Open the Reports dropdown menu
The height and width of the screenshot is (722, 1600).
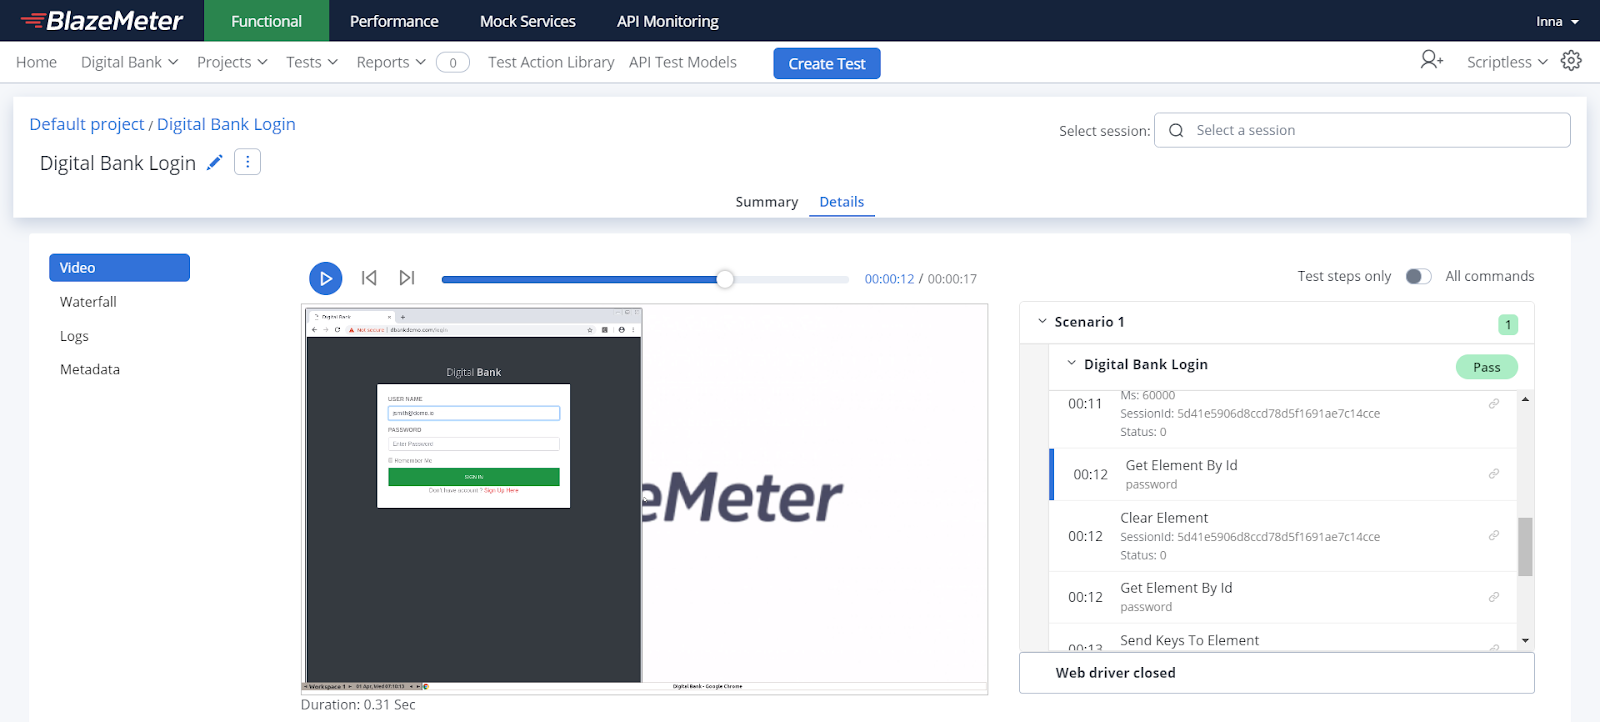(x=391, y=62)
